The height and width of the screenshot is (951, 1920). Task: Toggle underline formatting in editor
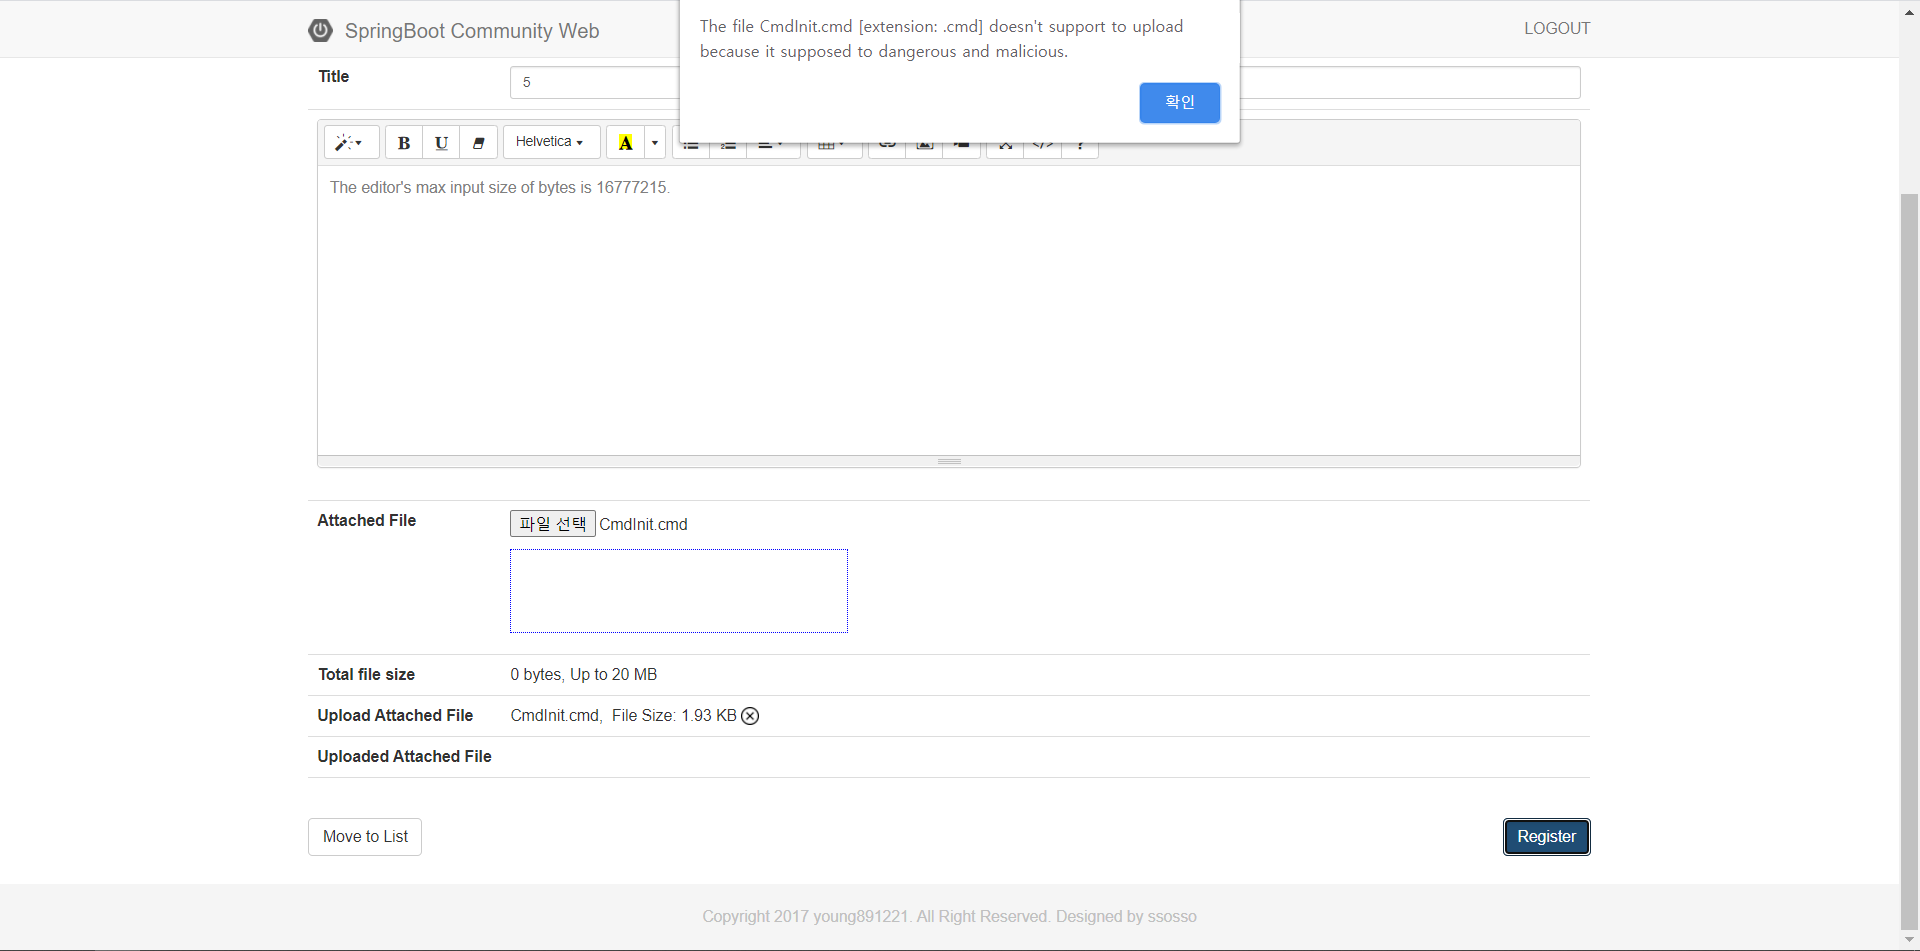441,143
